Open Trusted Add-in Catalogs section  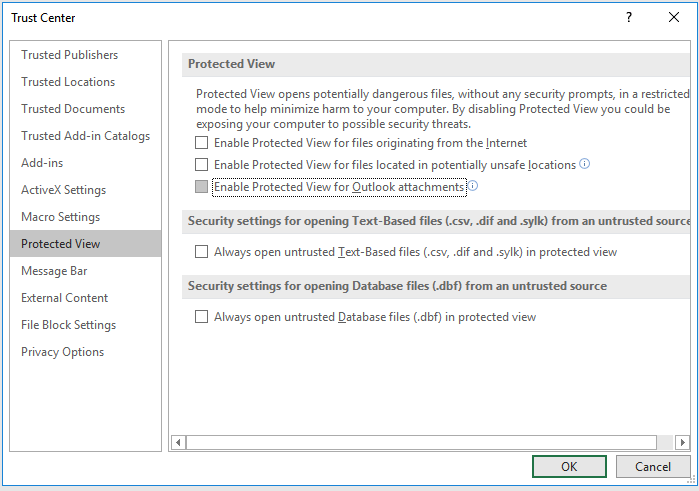86,136
